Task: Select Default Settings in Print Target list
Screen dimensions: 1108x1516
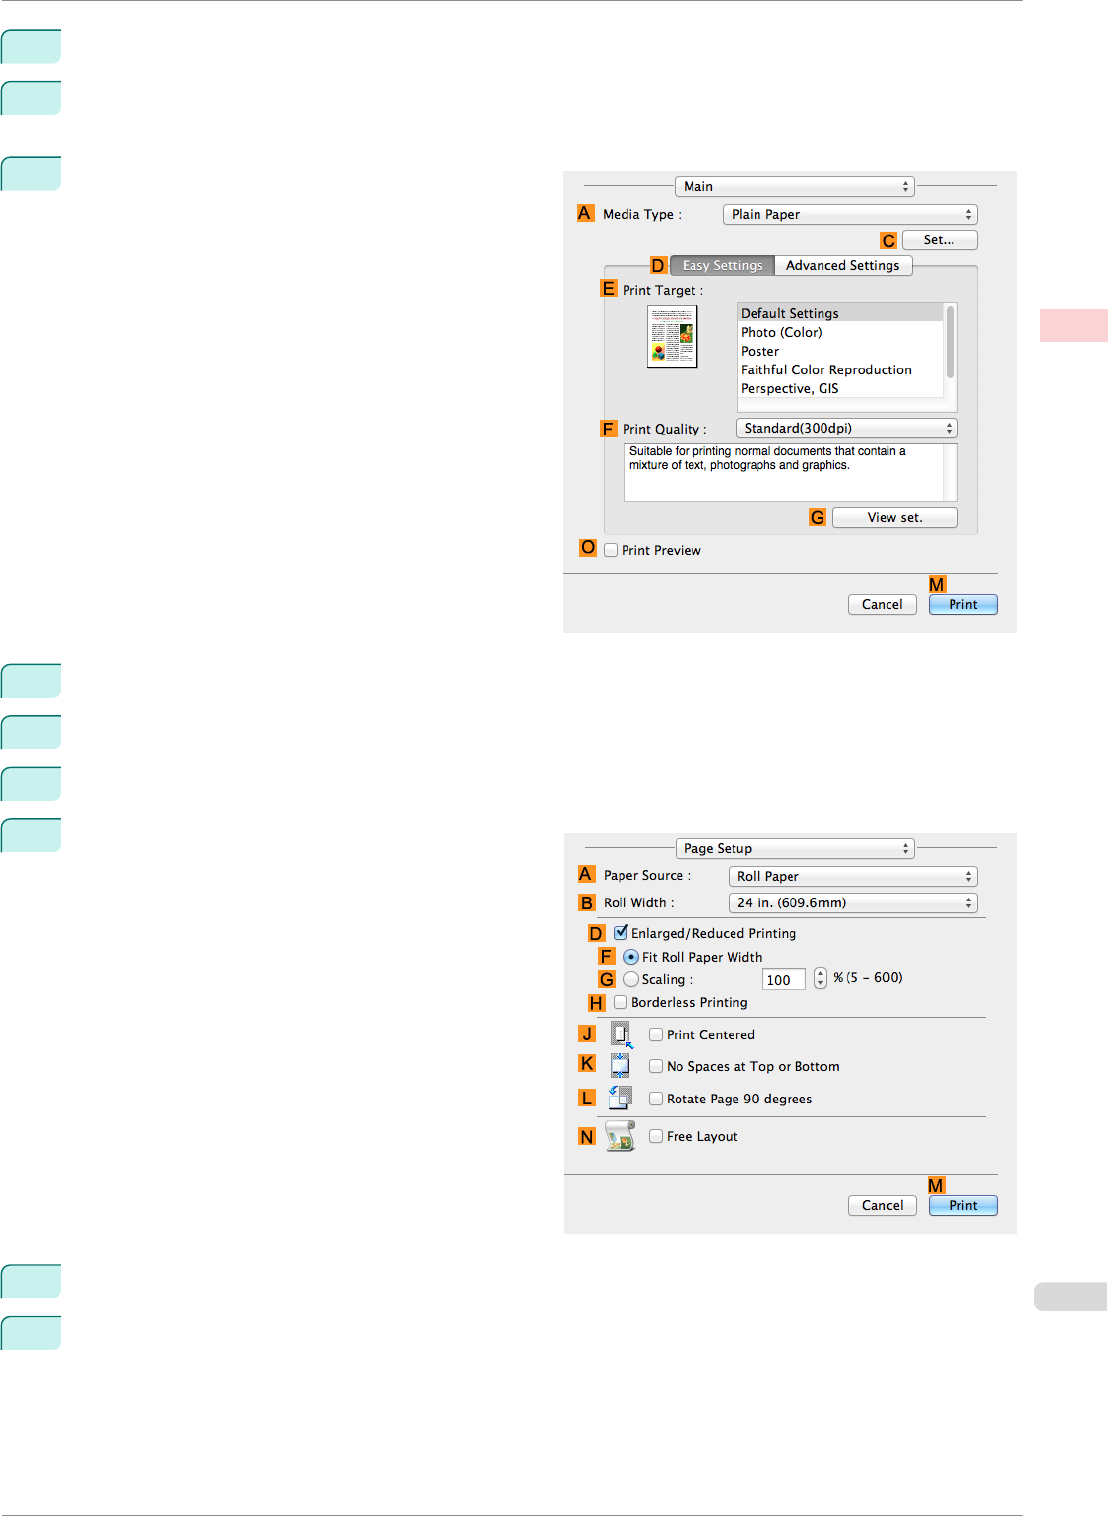Action: [x=840, y=313]
